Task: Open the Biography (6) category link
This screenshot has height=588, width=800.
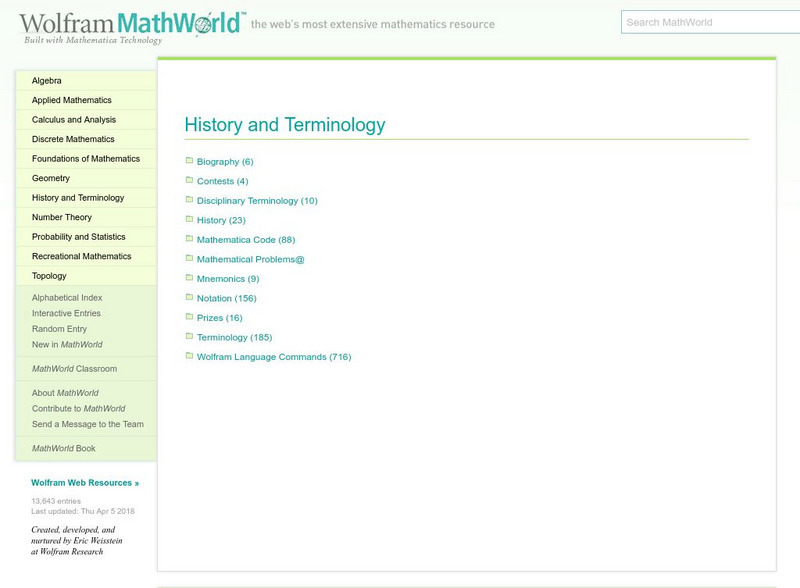Action: 225,162
